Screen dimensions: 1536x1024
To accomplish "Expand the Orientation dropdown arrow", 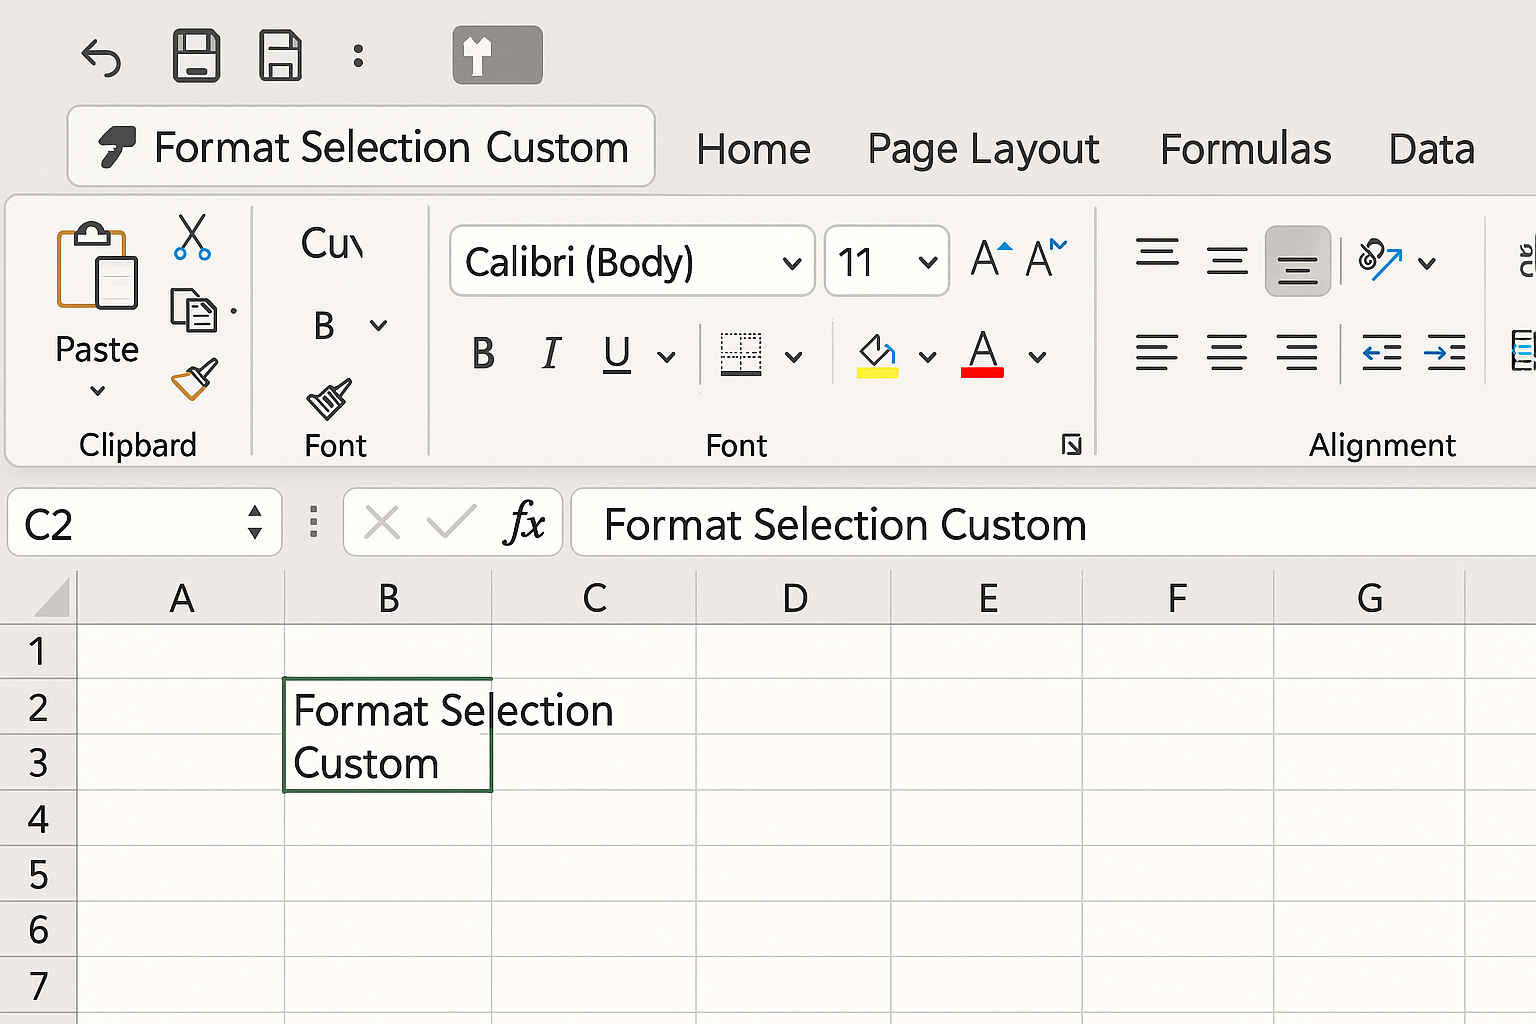I will point(1427,263).
